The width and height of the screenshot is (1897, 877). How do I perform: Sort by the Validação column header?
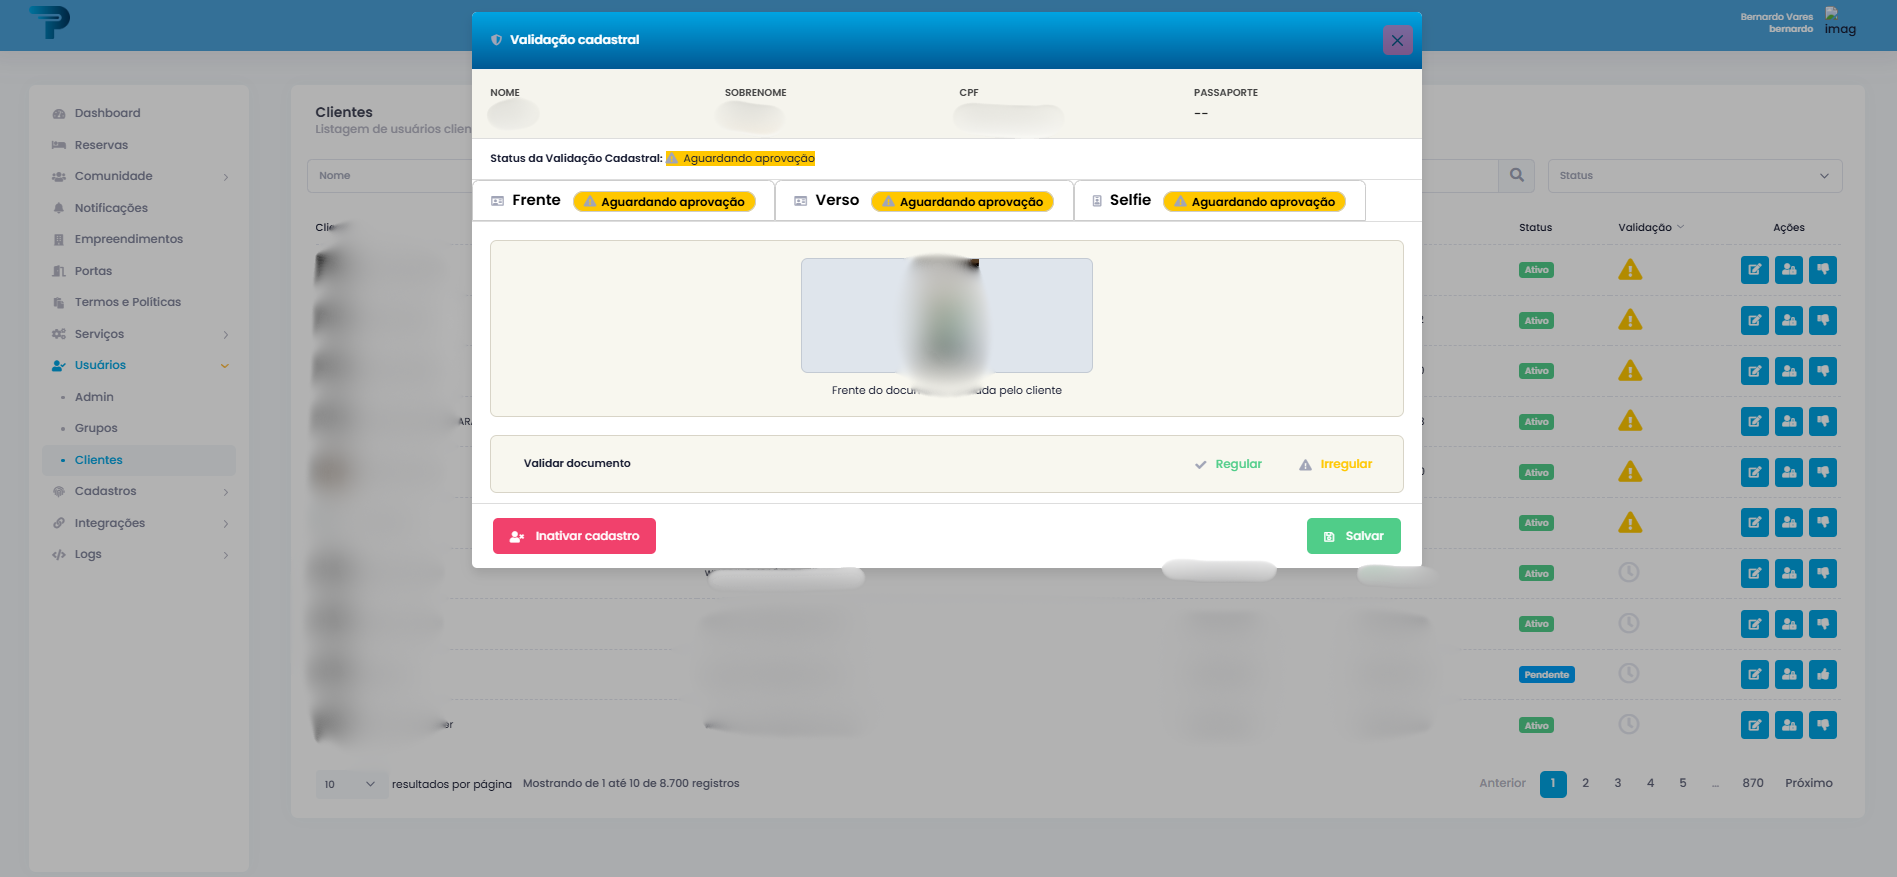[x=1651, y=227]
